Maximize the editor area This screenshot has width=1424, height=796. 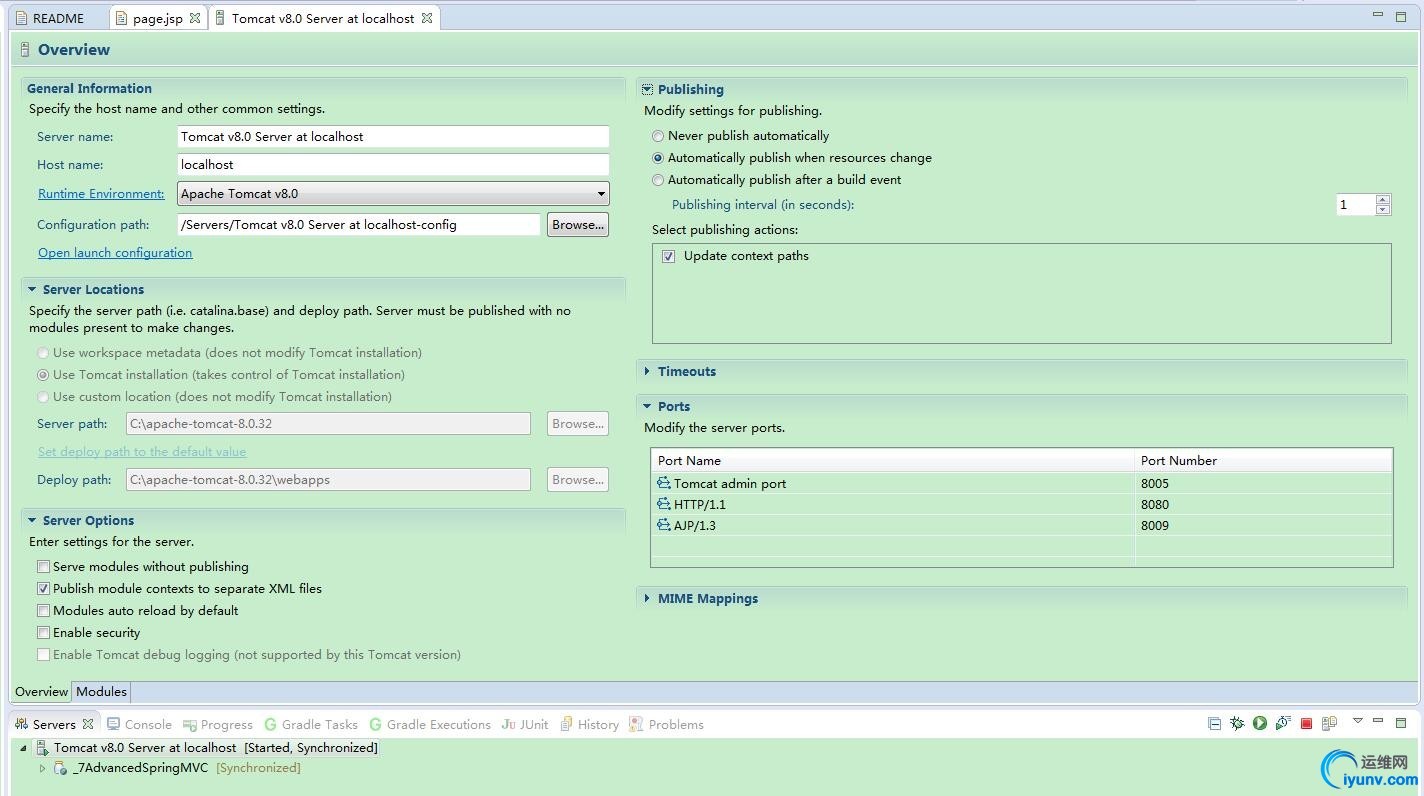1401,16
